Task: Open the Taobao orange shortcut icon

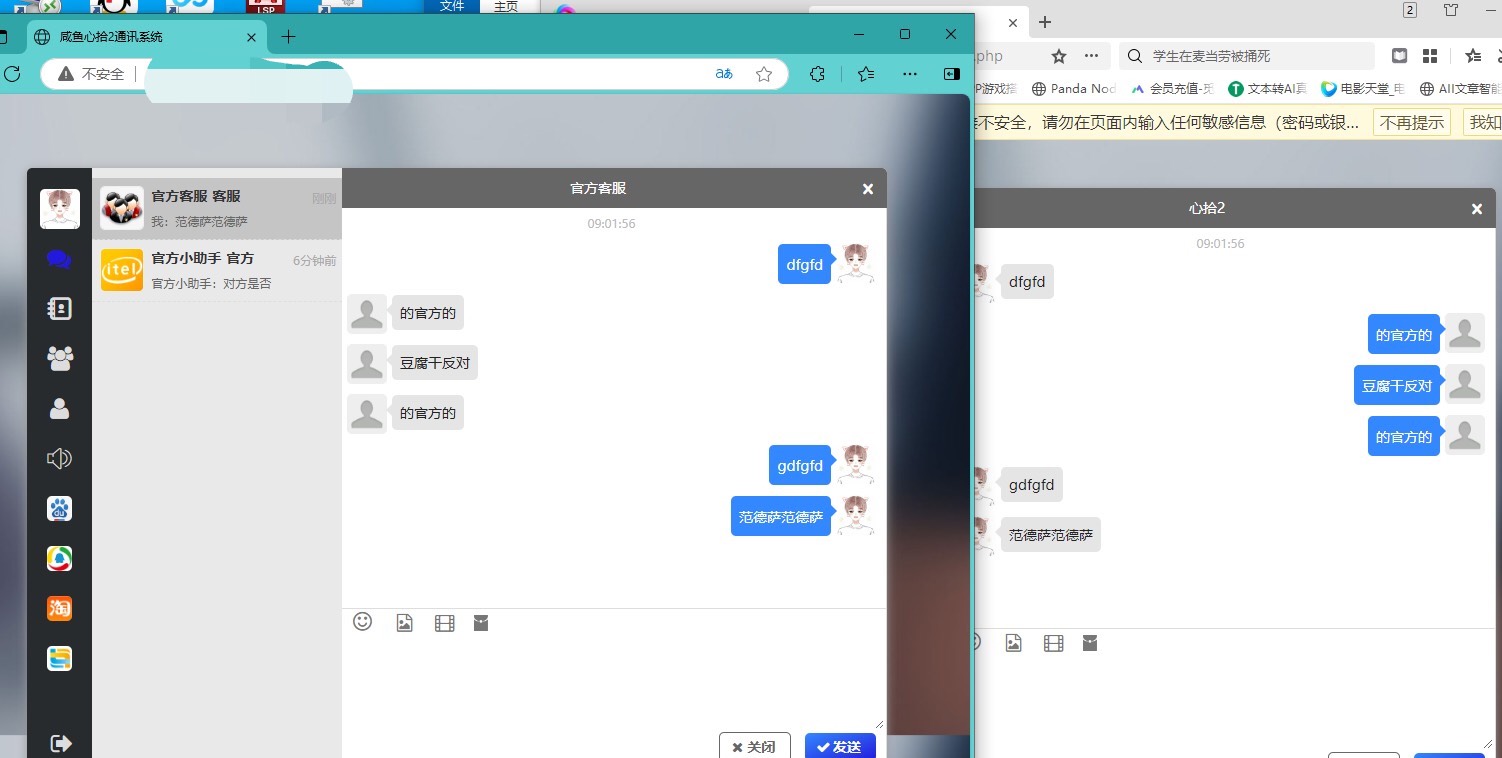Action: coord(60,608)
